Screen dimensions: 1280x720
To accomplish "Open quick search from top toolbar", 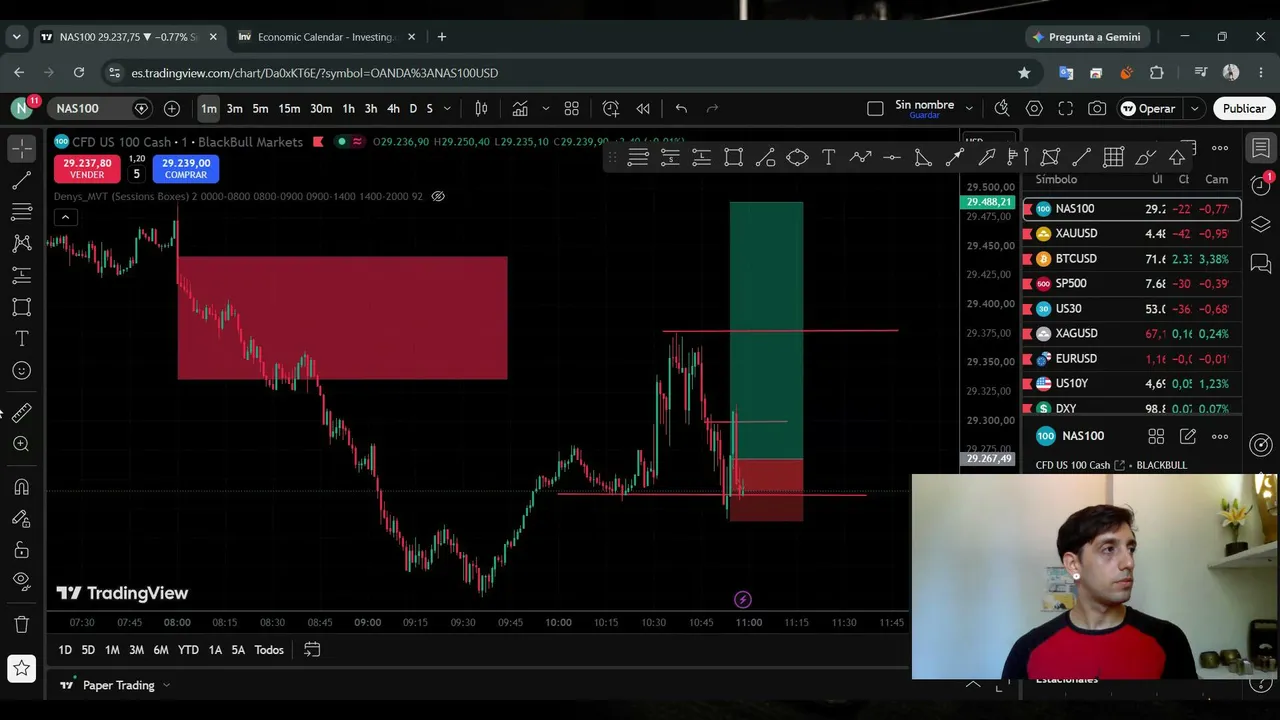I will tap(1002, 108).
